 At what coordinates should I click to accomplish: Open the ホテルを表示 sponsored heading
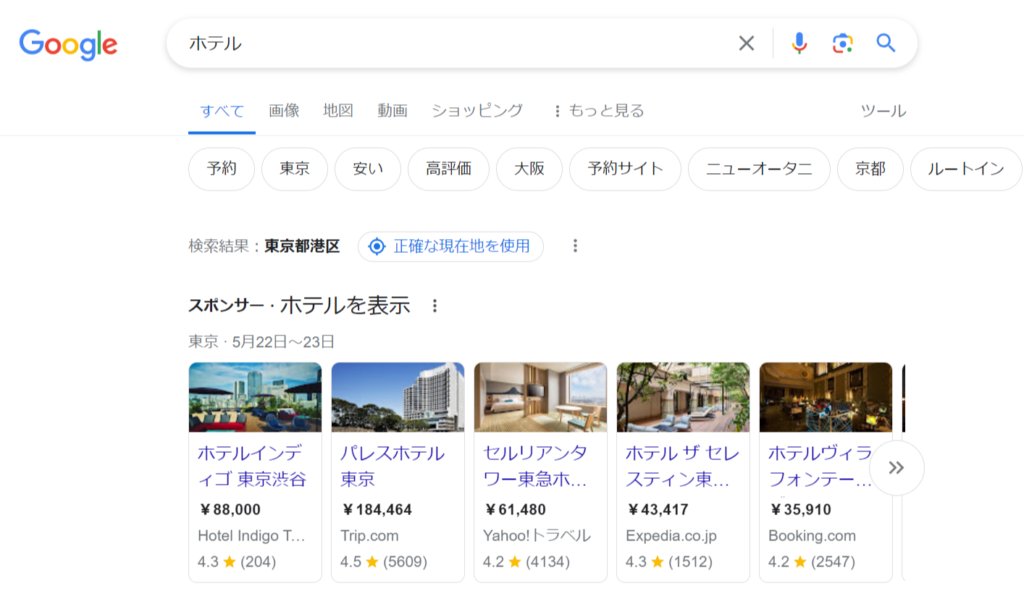[x=345, y=306]
